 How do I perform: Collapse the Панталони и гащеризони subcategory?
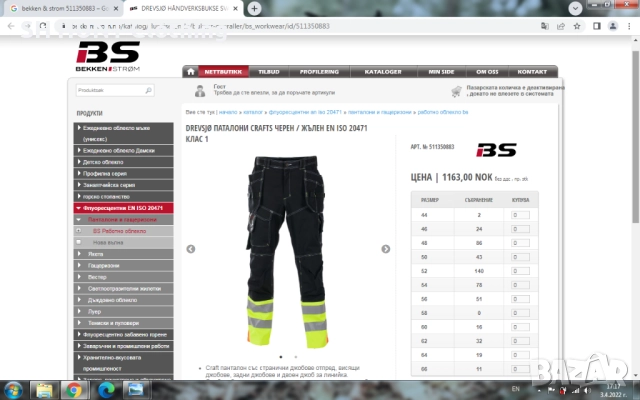click(123, 220)
